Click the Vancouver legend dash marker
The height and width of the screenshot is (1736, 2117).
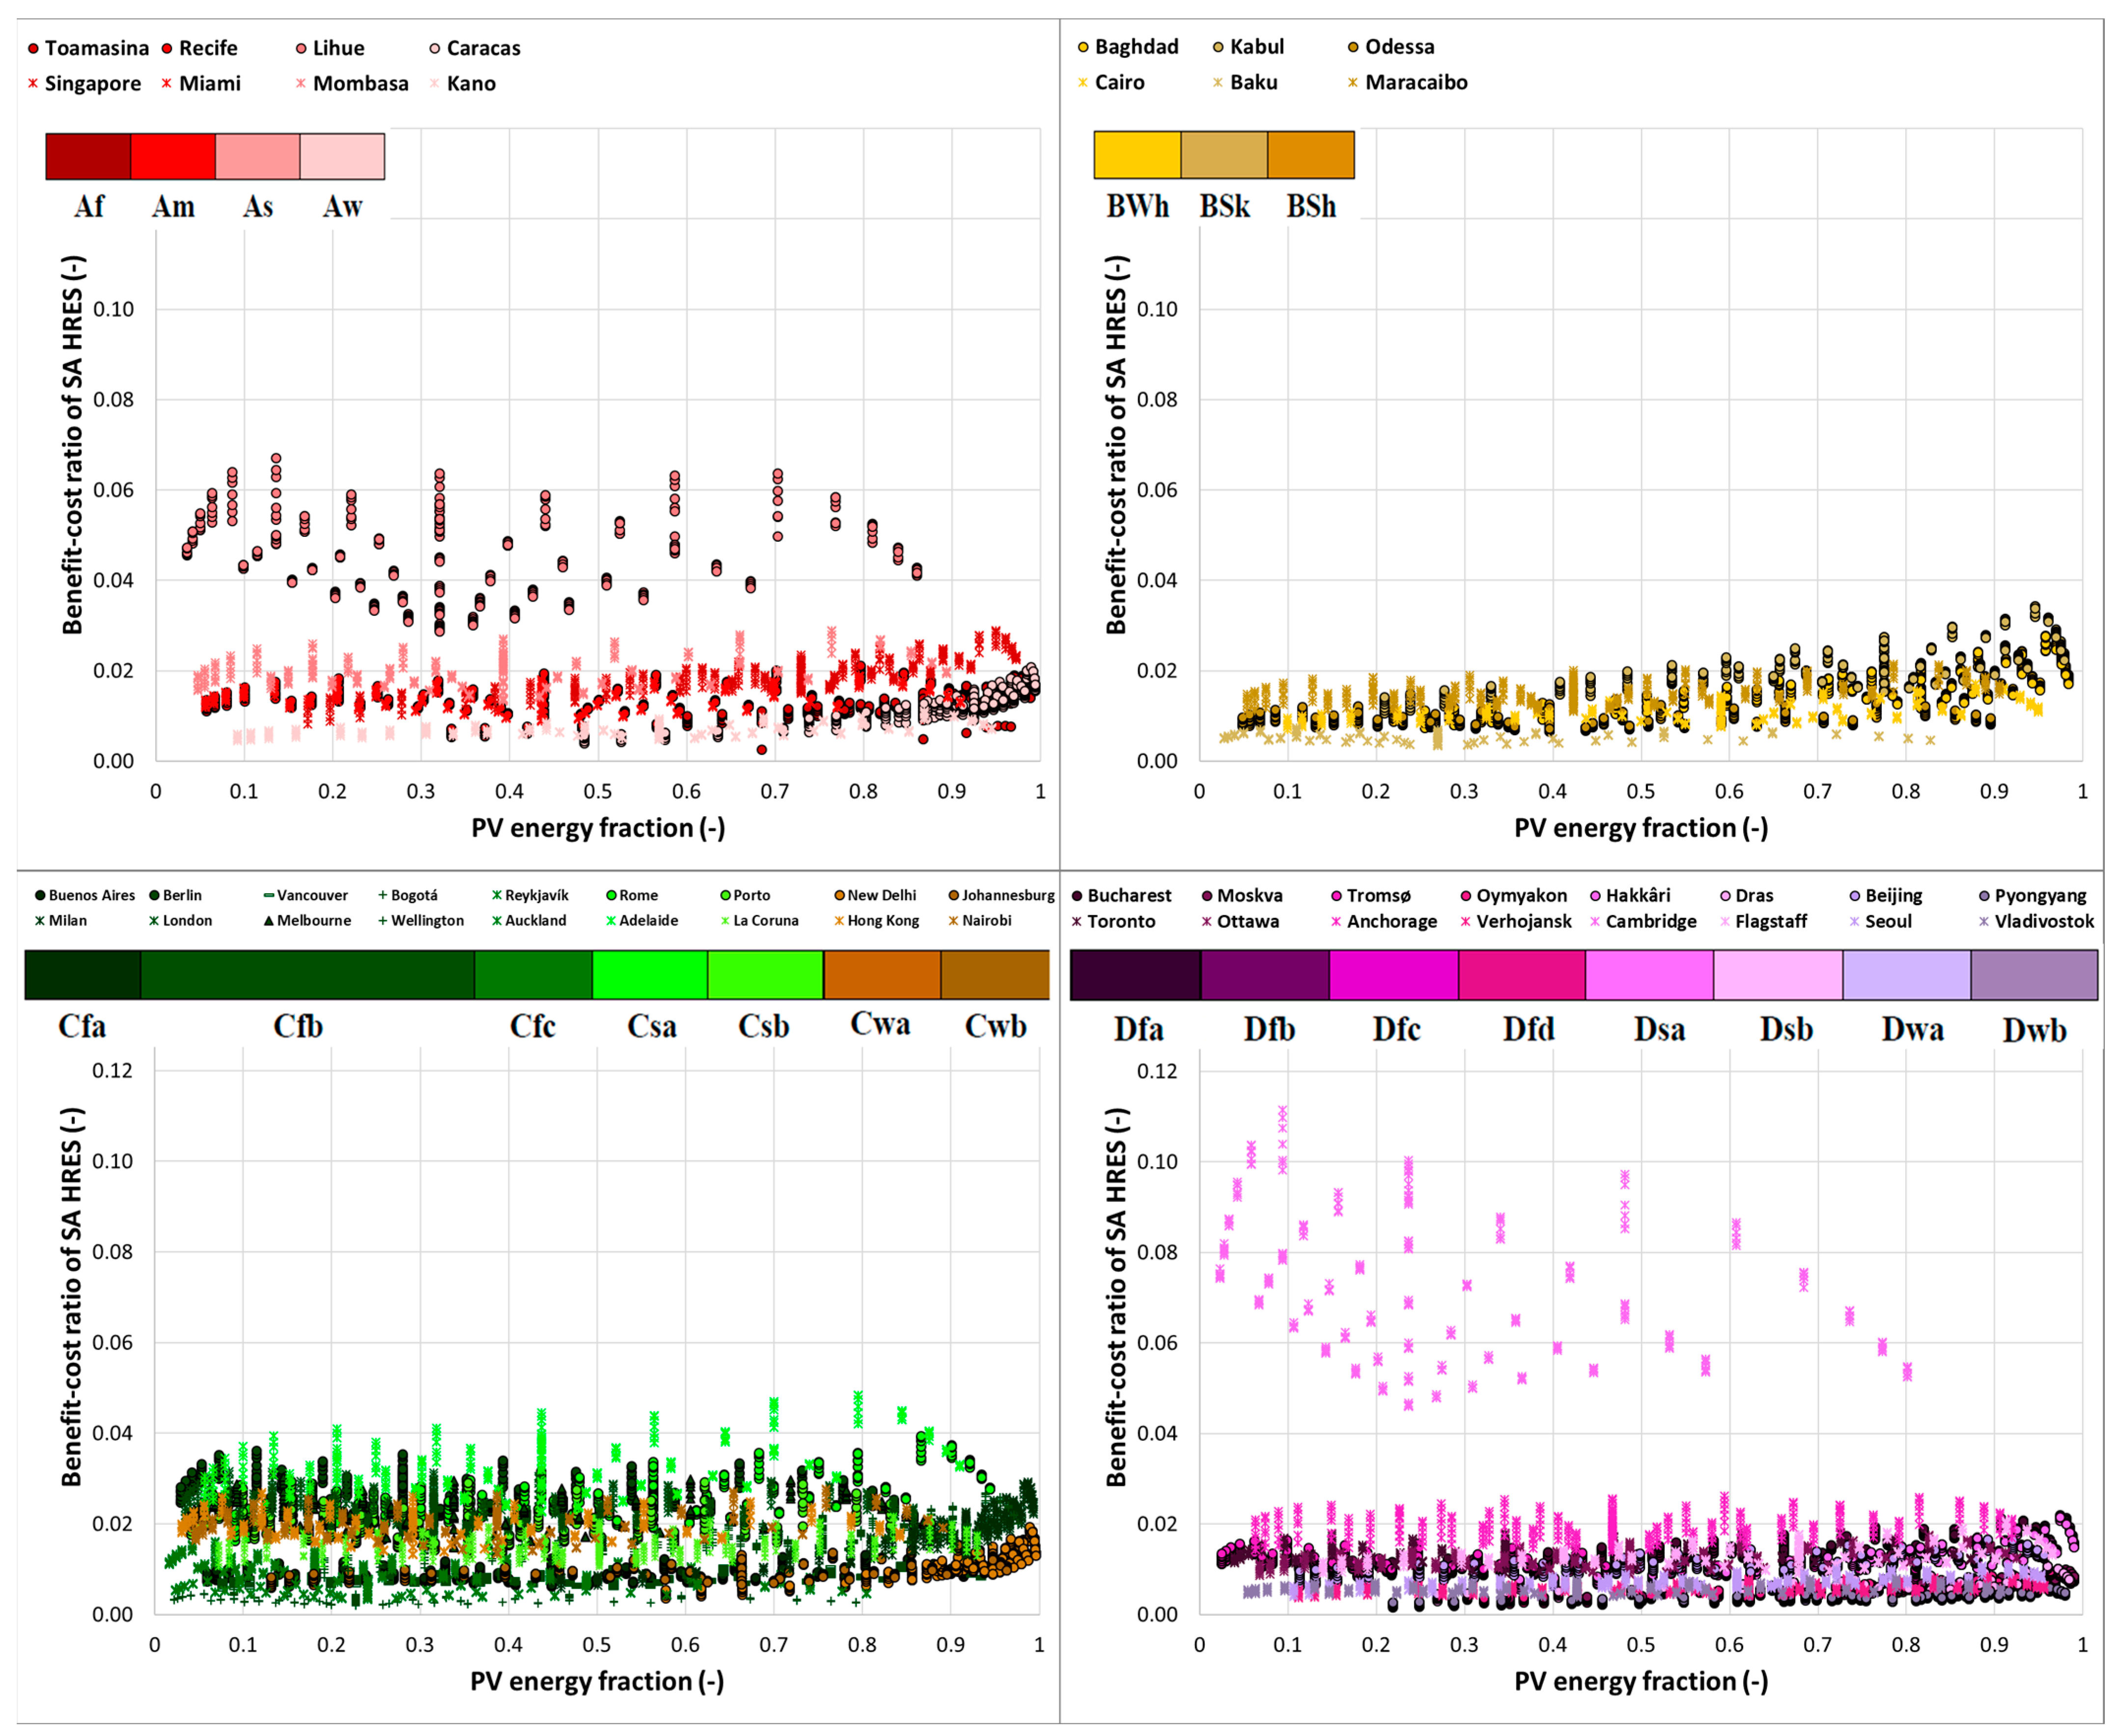[269, 895]
